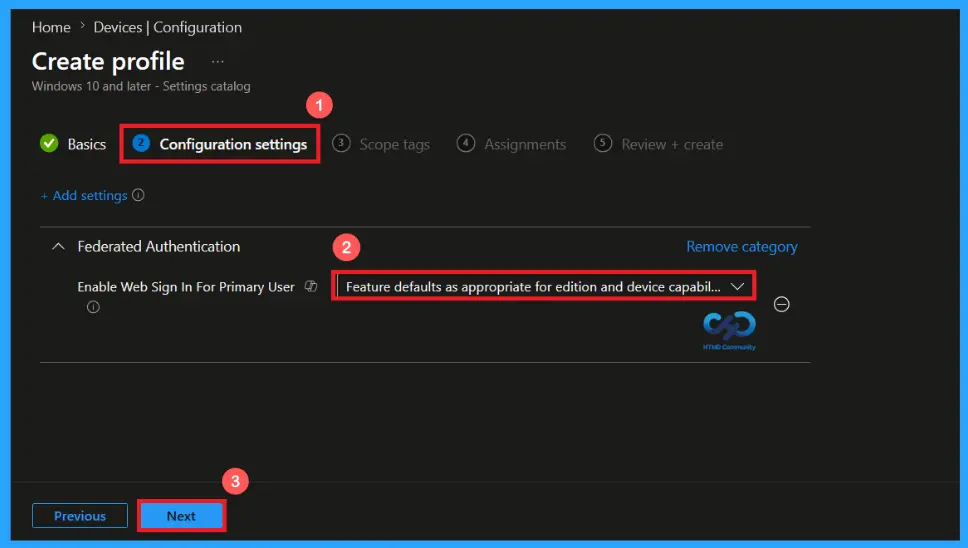Click the info icon next to Add settings
The width and height of the screenshot is (968, 548).
(x=138, y=195)
